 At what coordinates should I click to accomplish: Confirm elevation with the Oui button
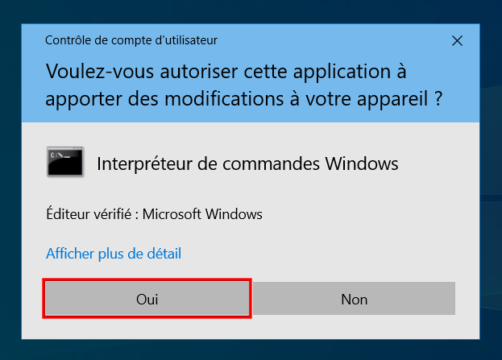point(147,299)
